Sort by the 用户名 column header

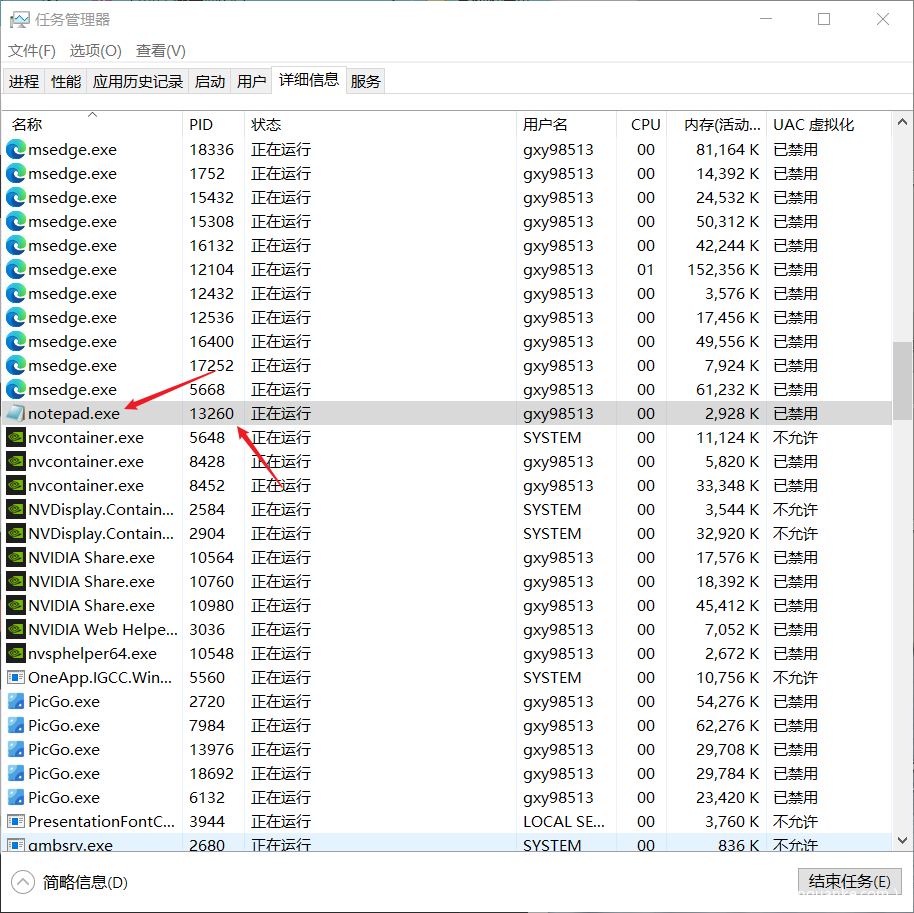(566, 124)
